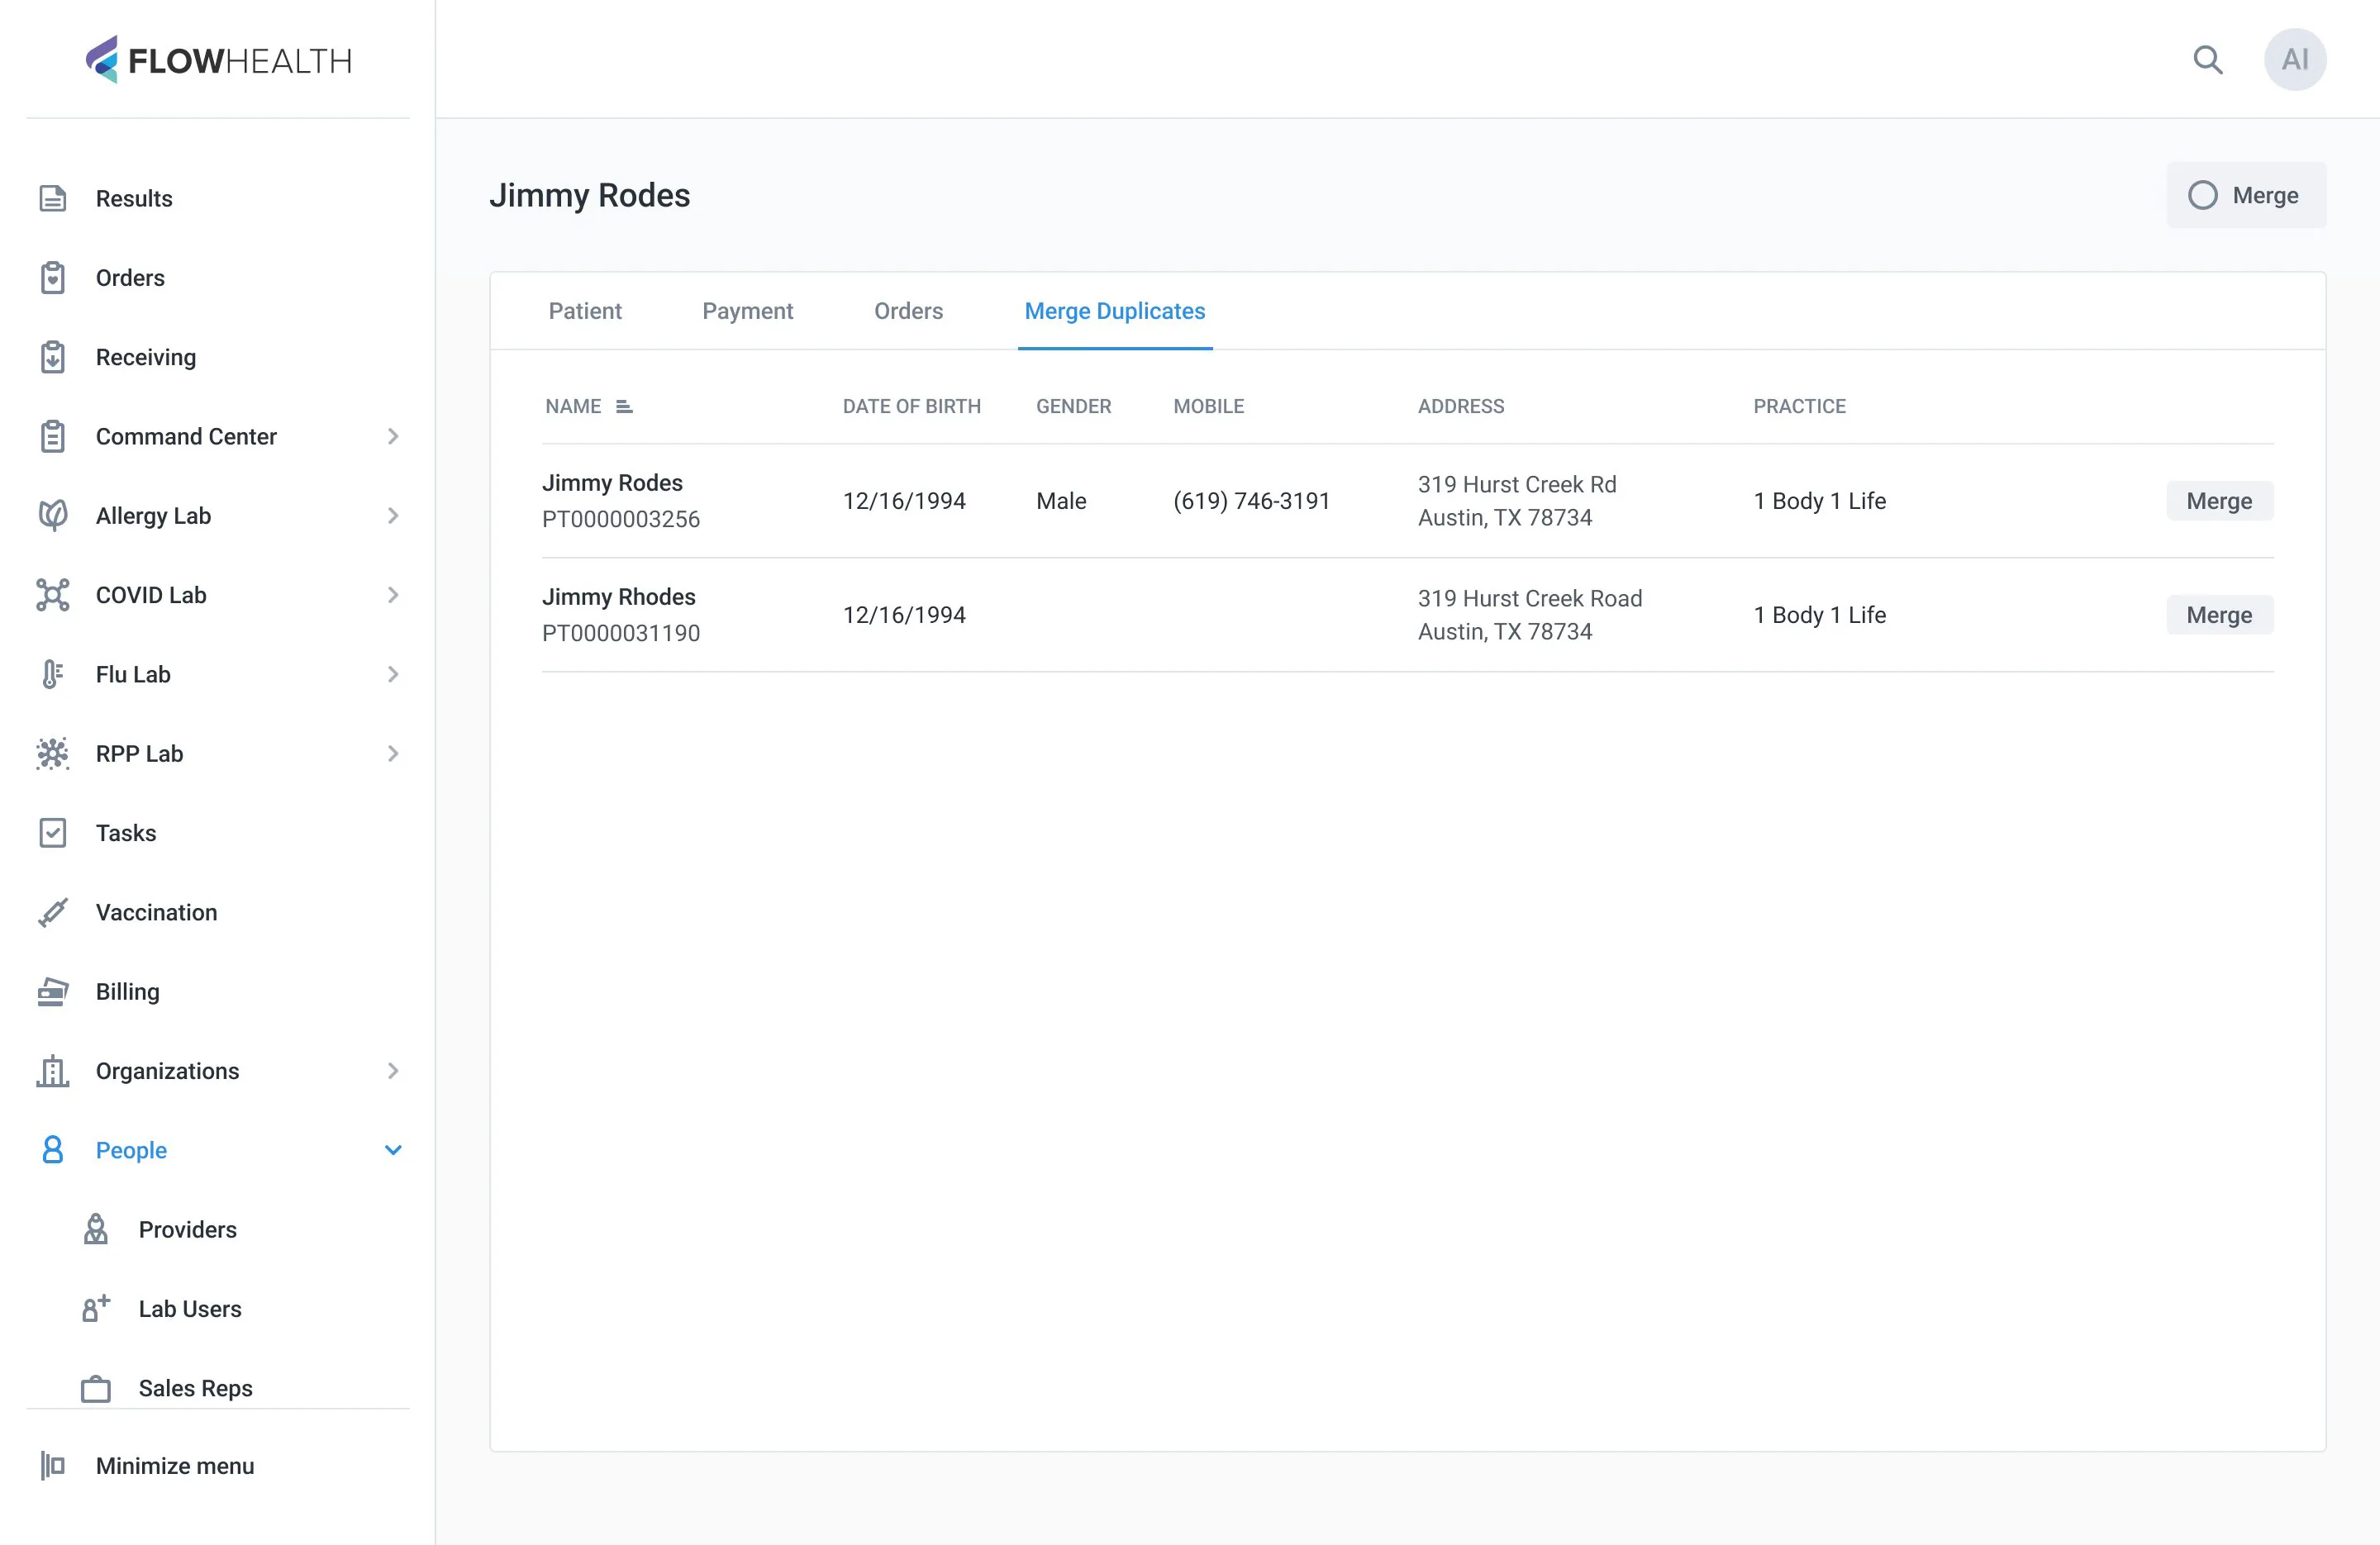
Task: Click the address 319 Hurst Creek Road
Action: coord(1529,598)
